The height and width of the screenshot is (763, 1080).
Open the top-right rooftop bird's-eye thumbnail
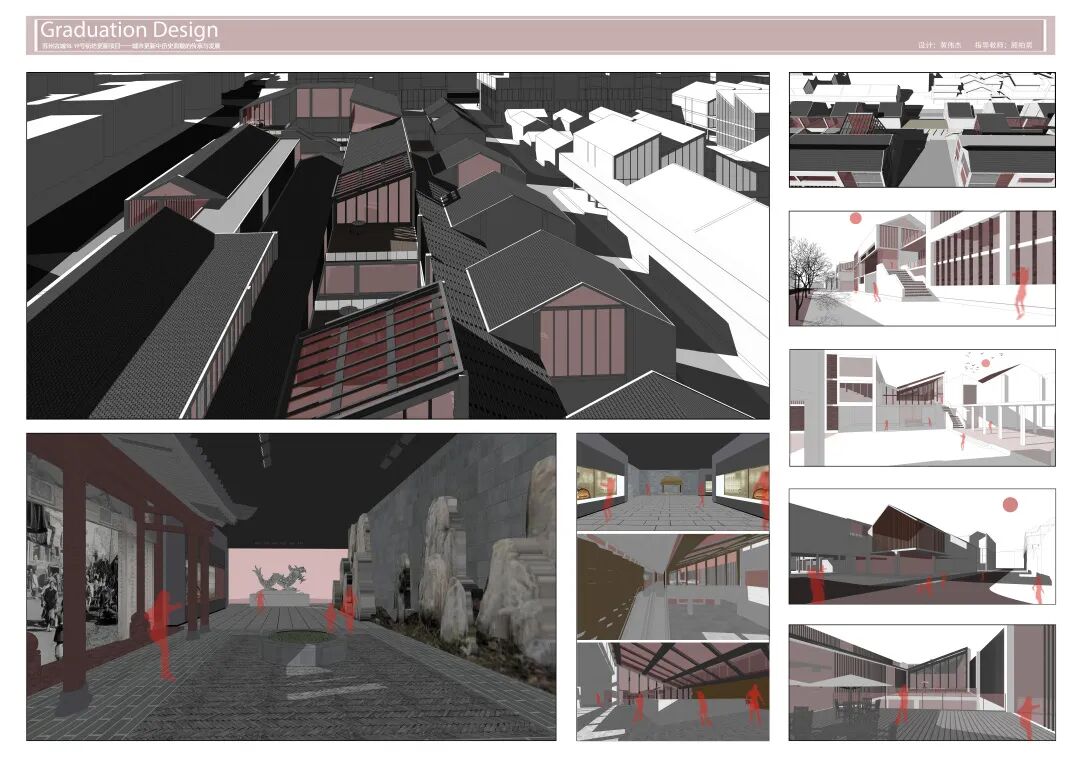(x=922, y=130)
